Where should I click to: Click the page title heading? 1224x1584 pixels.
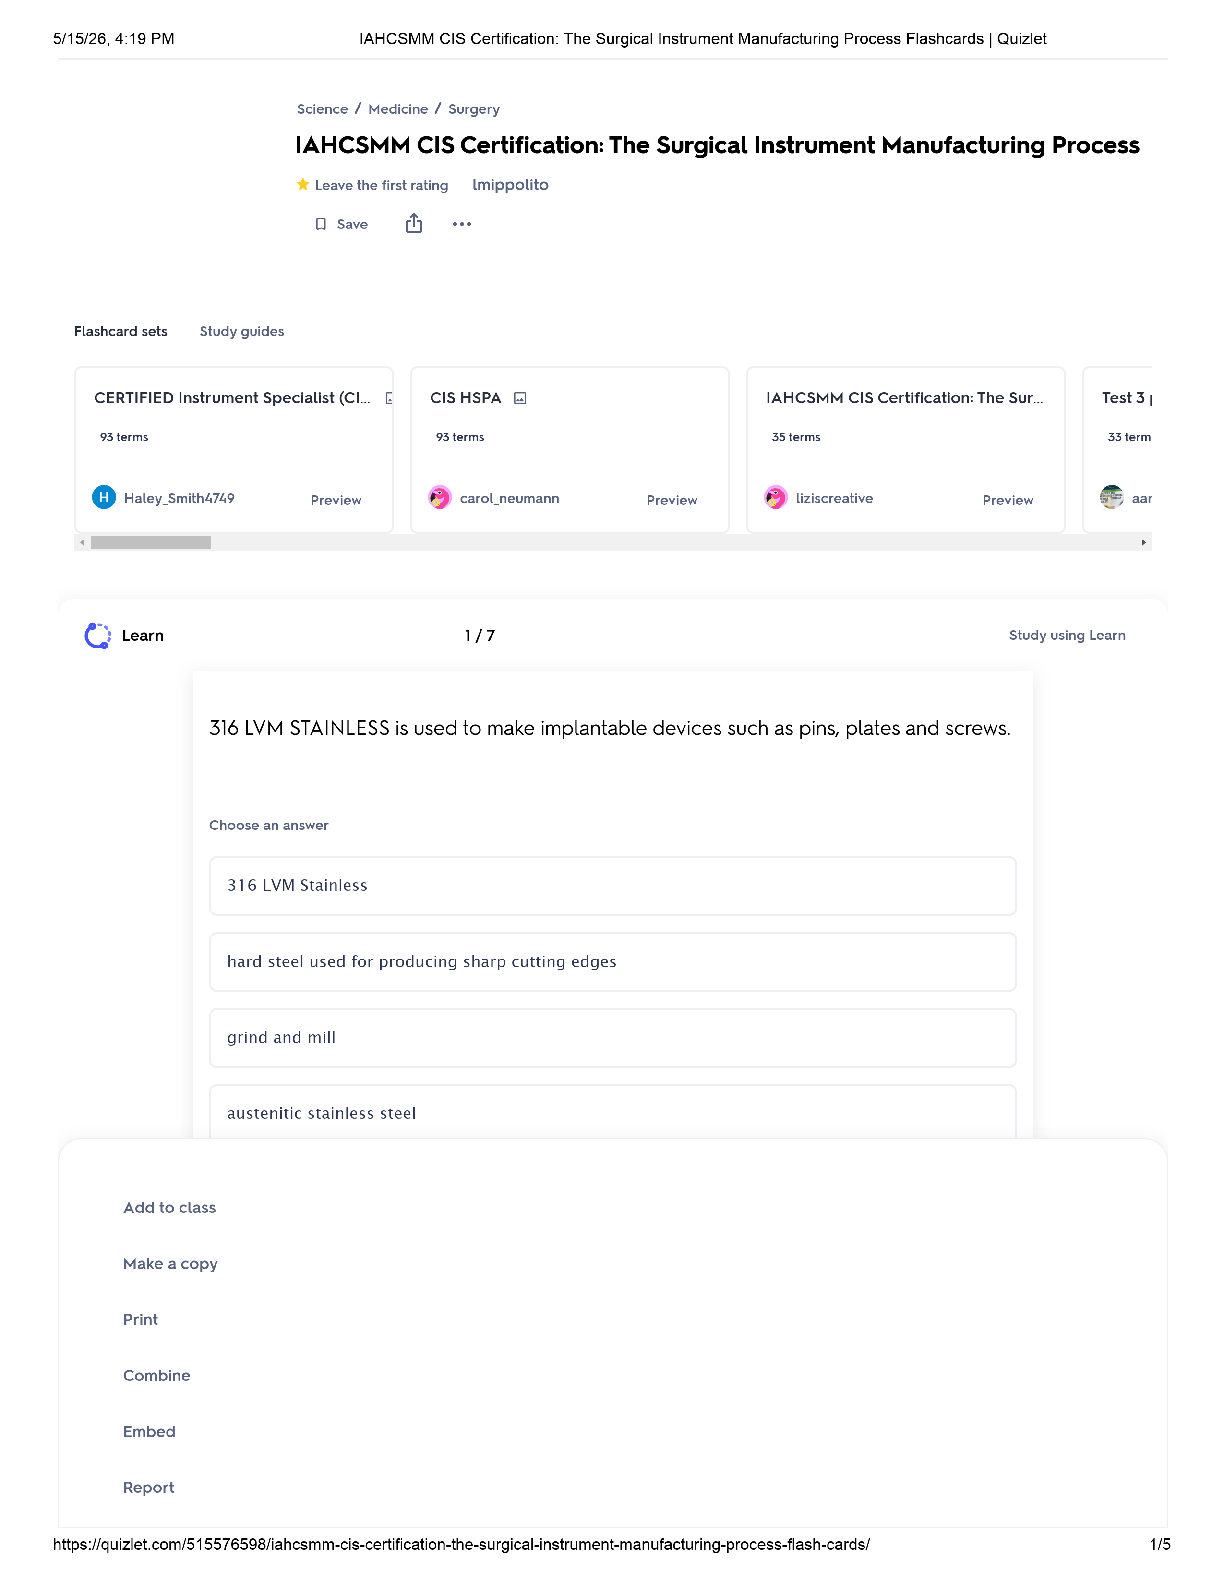pyautogui.click(x=717, y=146)
